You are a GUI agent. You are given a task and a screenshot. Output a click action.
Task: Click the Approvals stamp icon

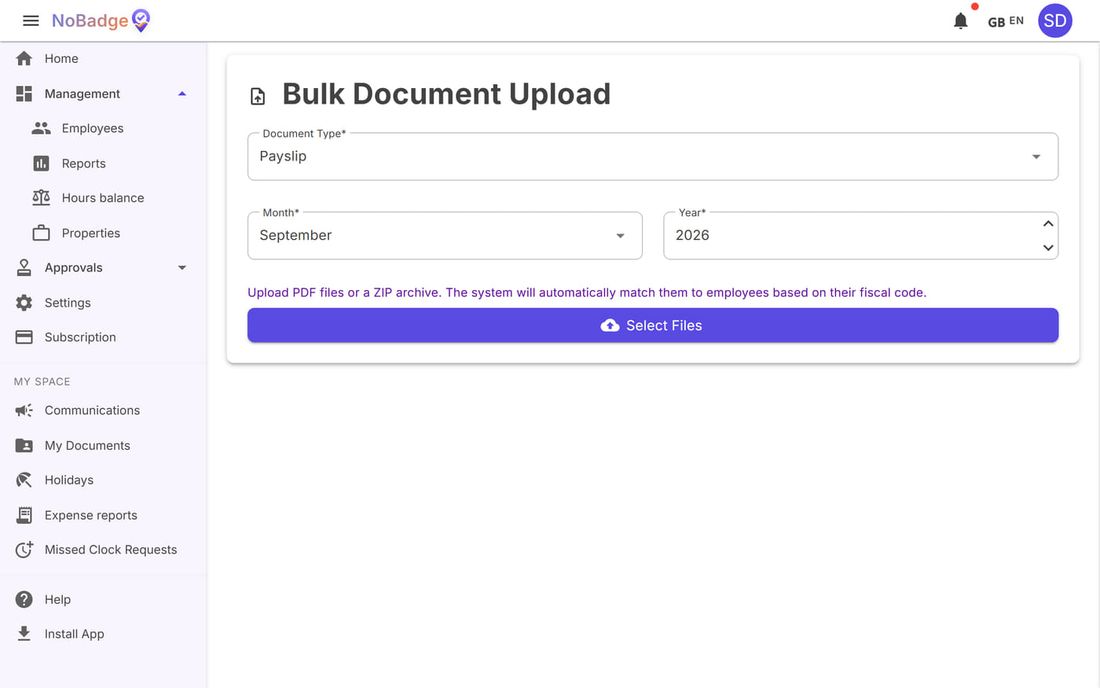tap(24, 267)
